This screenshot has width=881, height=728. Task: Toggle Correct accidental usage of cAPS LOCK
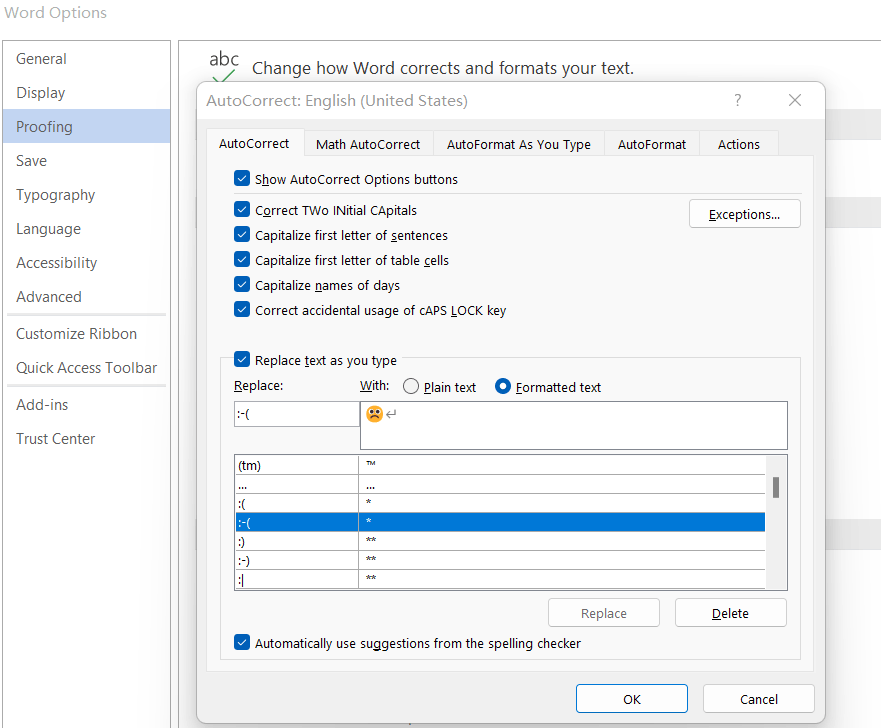(x=242, y=310)
